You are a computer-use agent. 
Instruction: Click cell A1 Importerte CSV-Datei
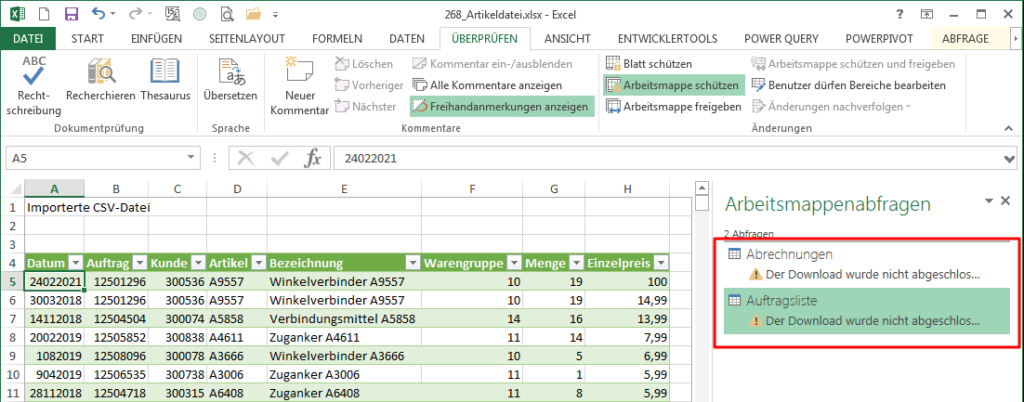[54, 208]
